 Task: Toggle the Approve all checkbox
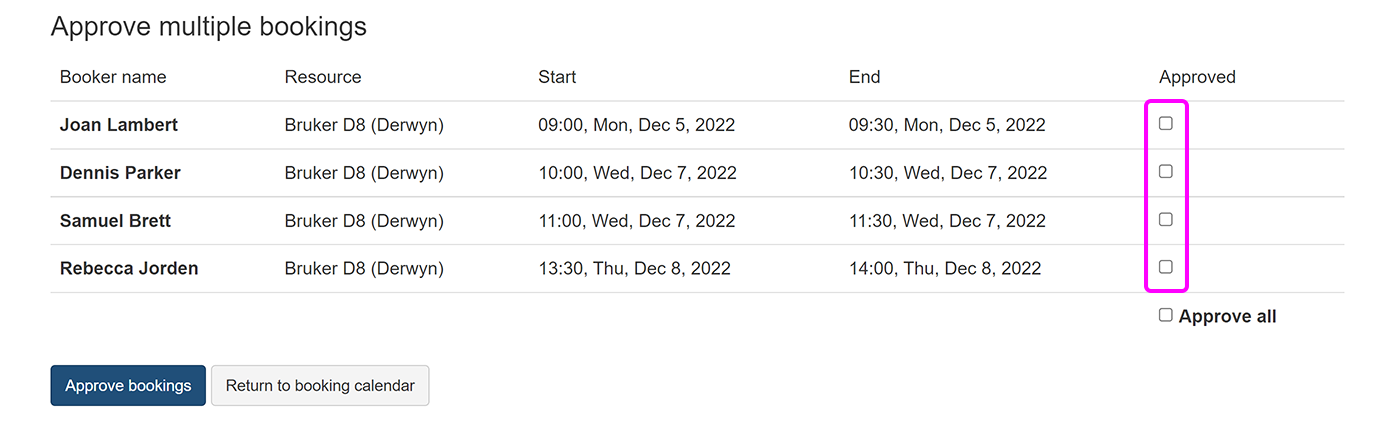(x=1165, y=315)
